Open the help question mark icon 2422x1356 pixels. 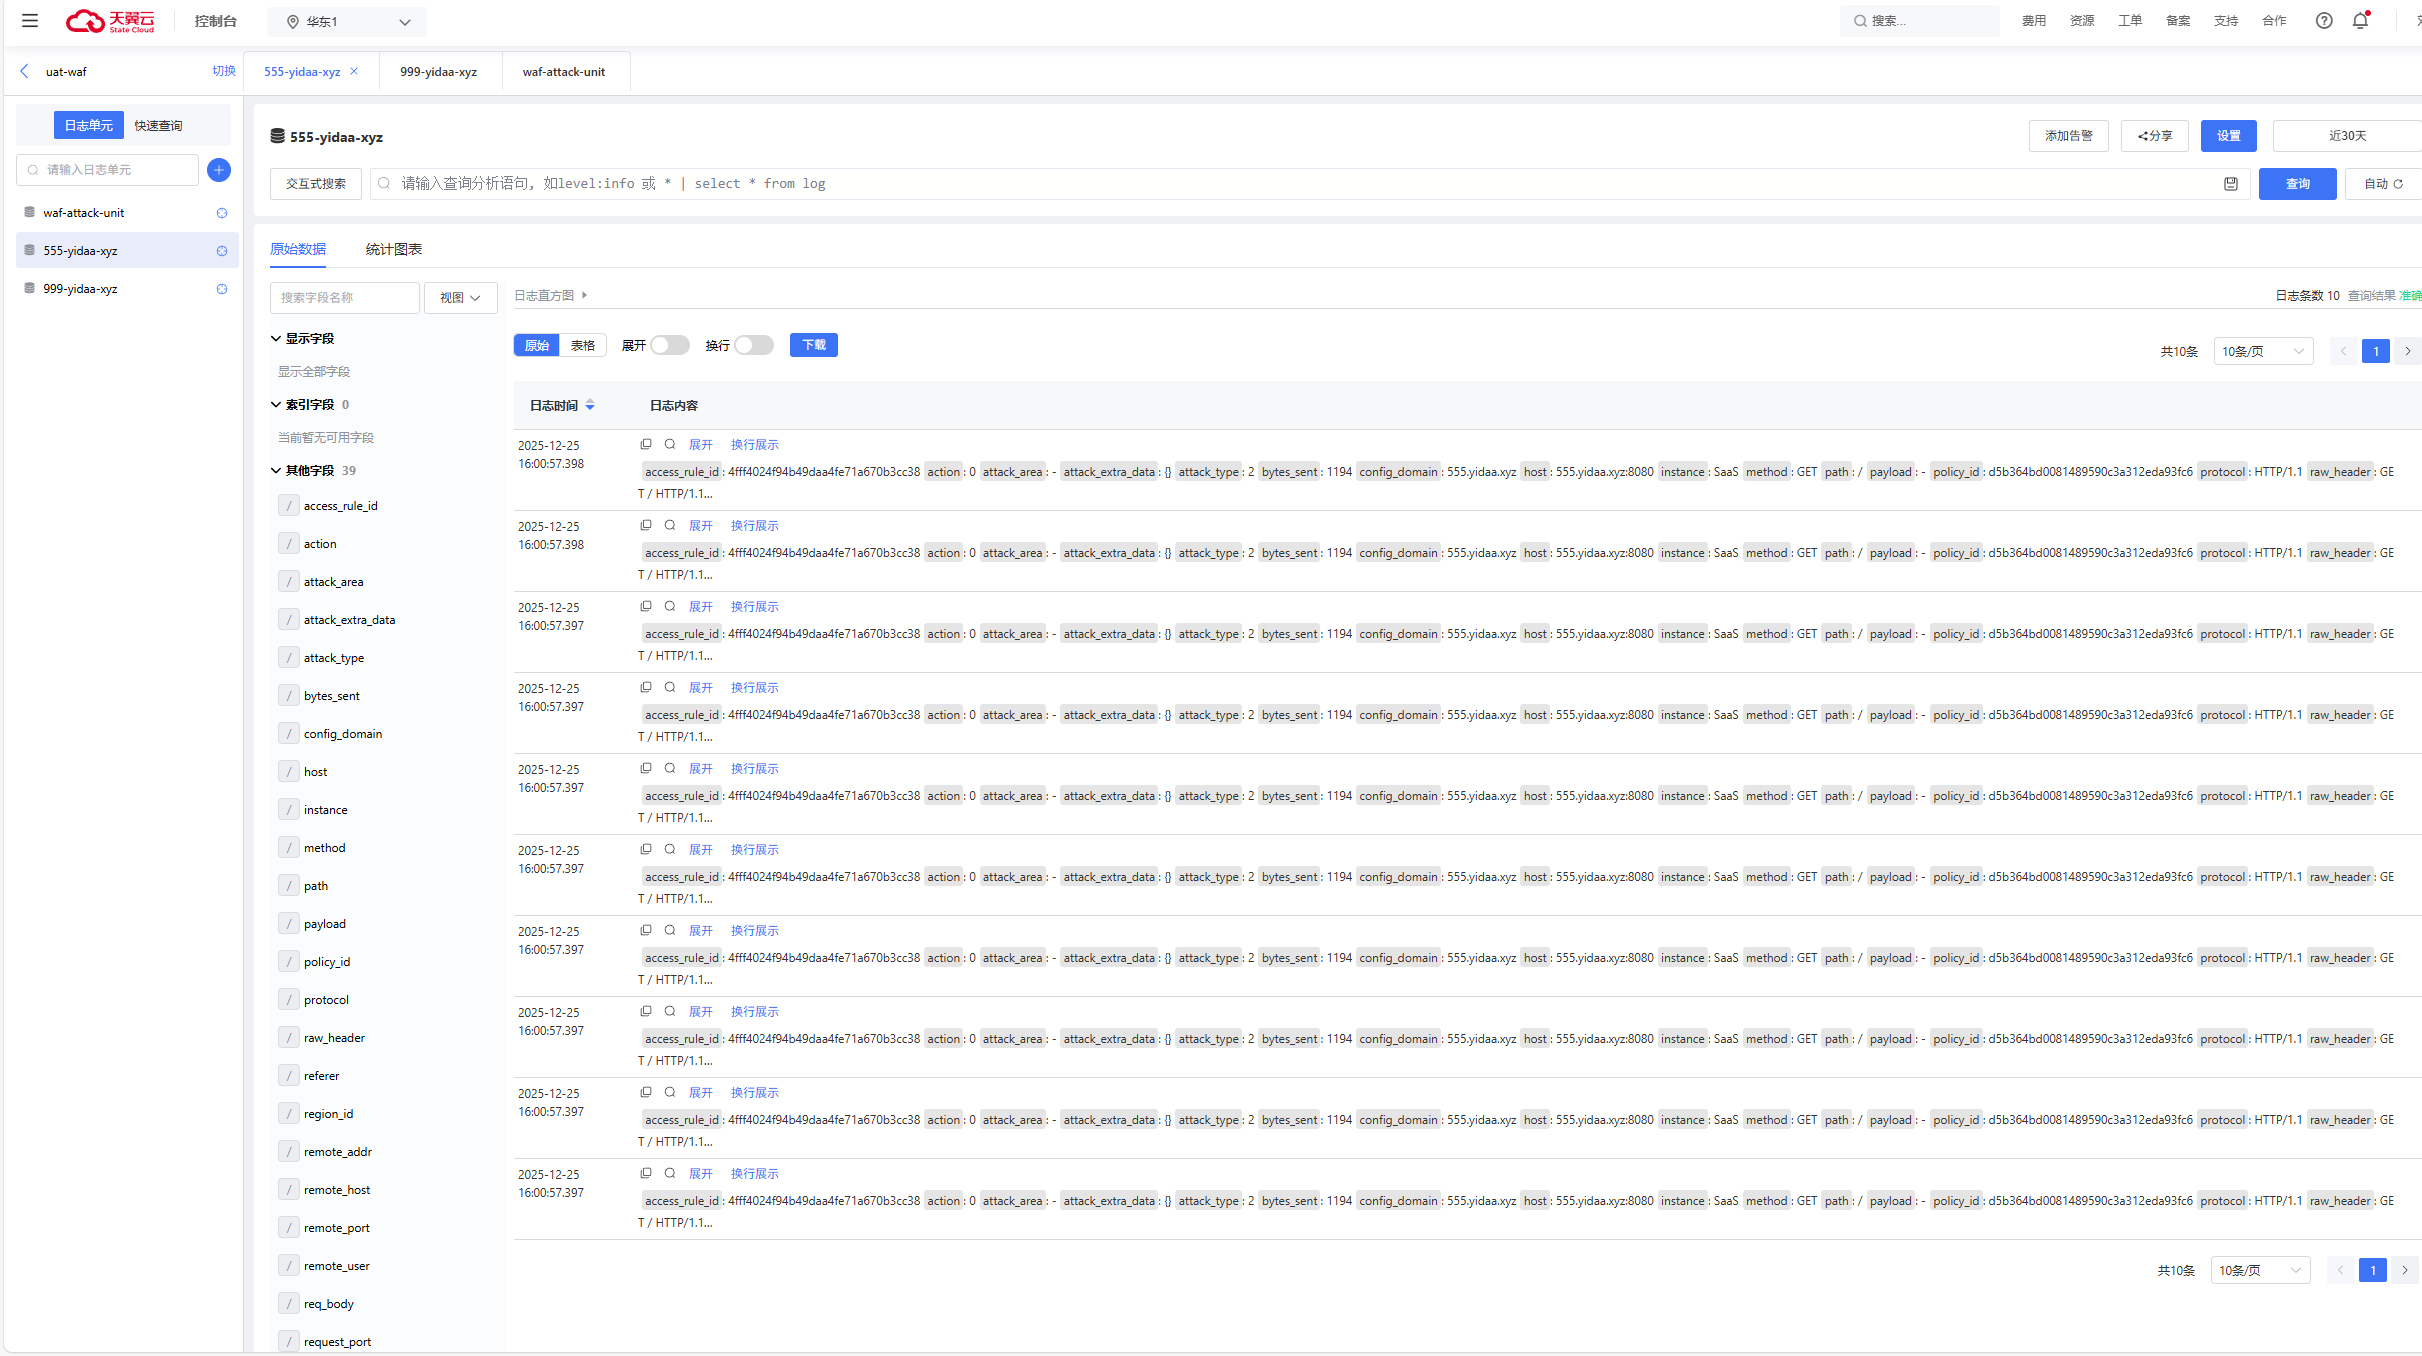point(2324,20)
